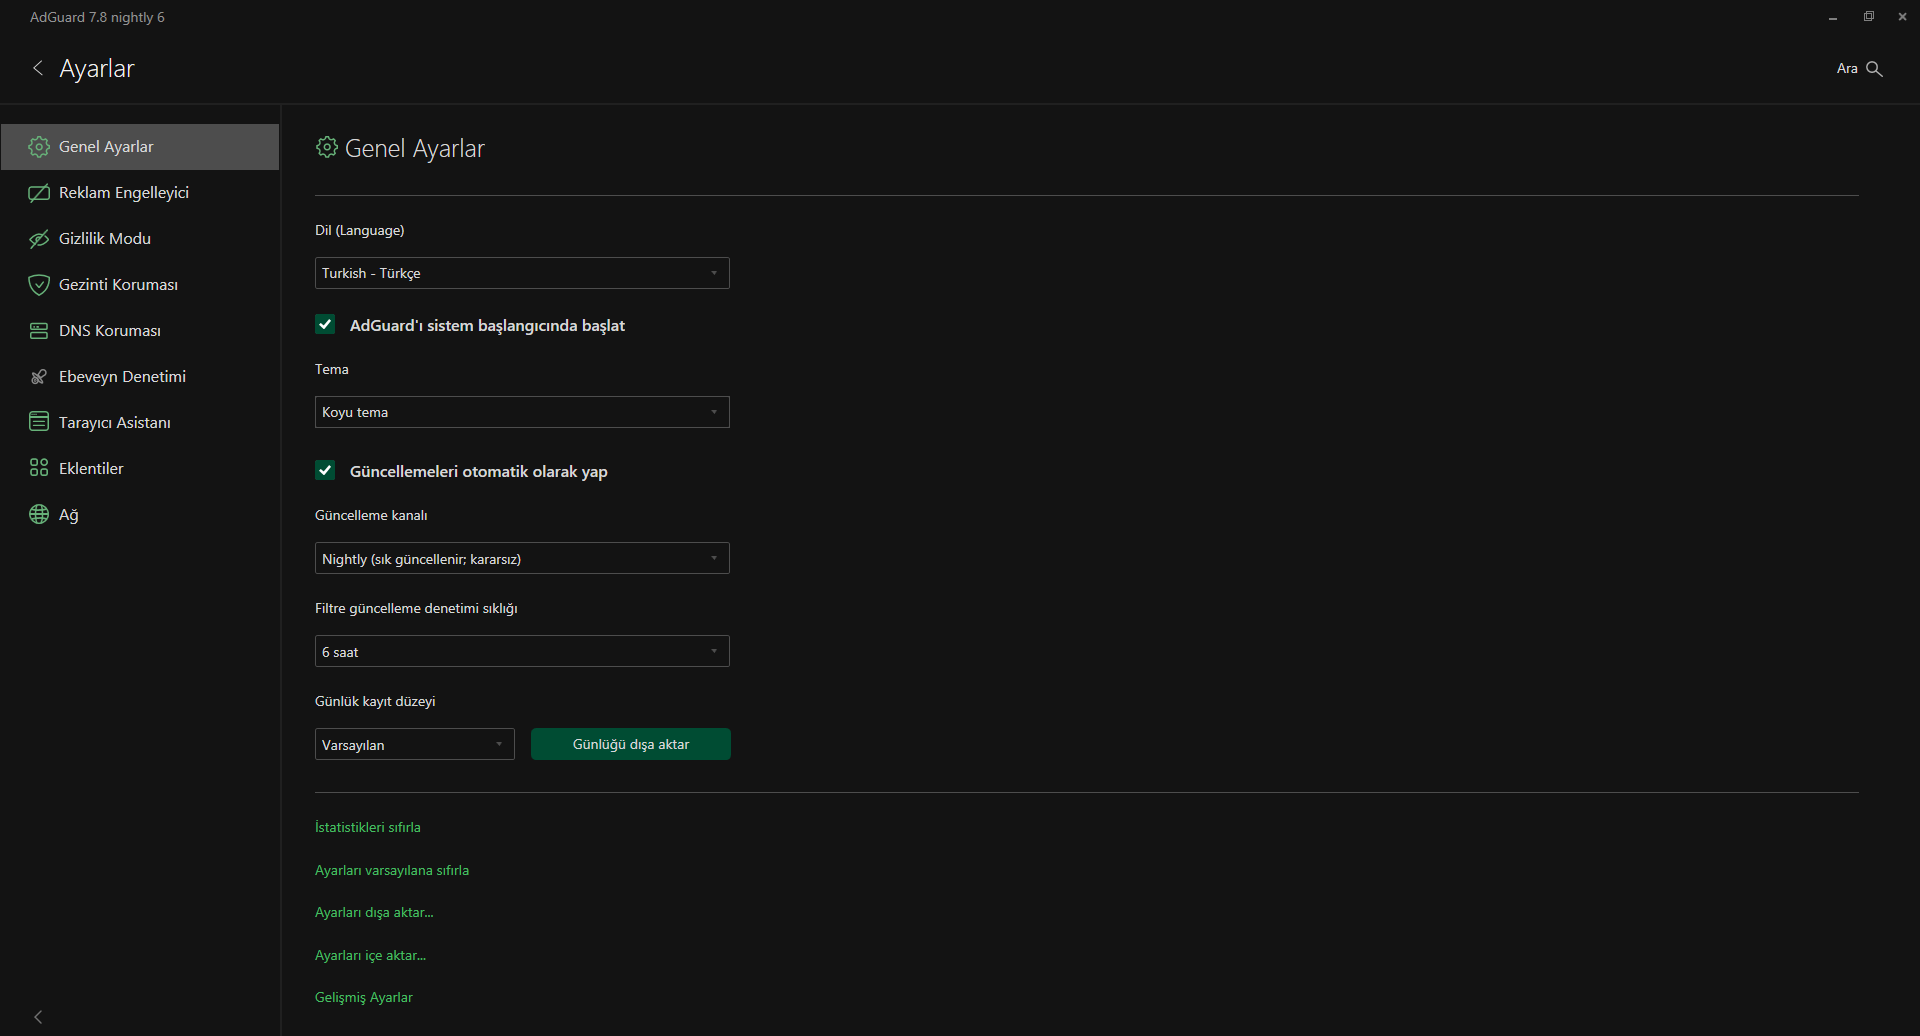This screenshot has width=1920, height=1036.
Task: Click the Eklentiler grid icon
Action: [39, 468]
